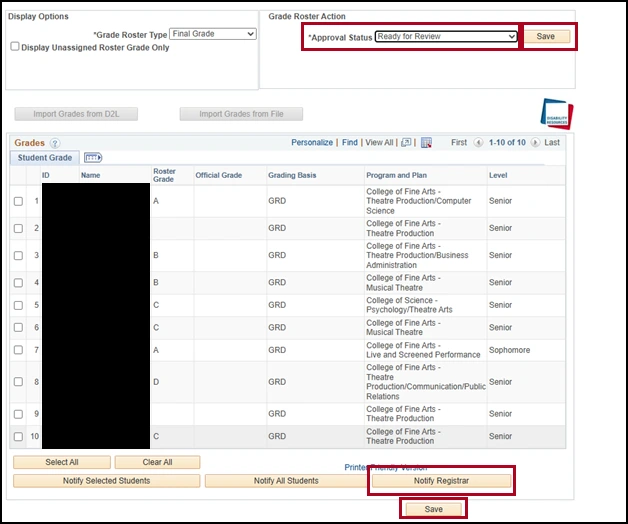Sort by Level column header
The image size is (628, 524).
point(498,175)
